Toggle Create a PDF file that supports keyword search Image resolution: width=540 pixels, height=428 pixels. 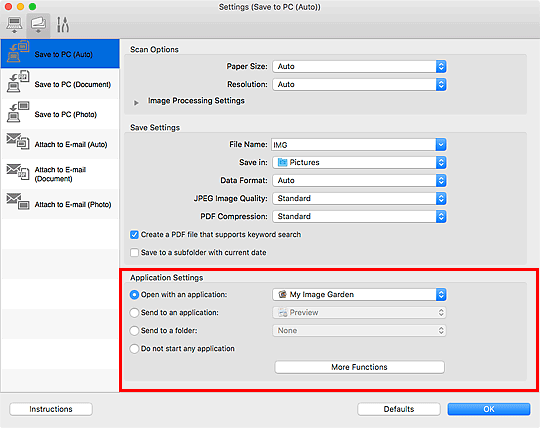134,235
